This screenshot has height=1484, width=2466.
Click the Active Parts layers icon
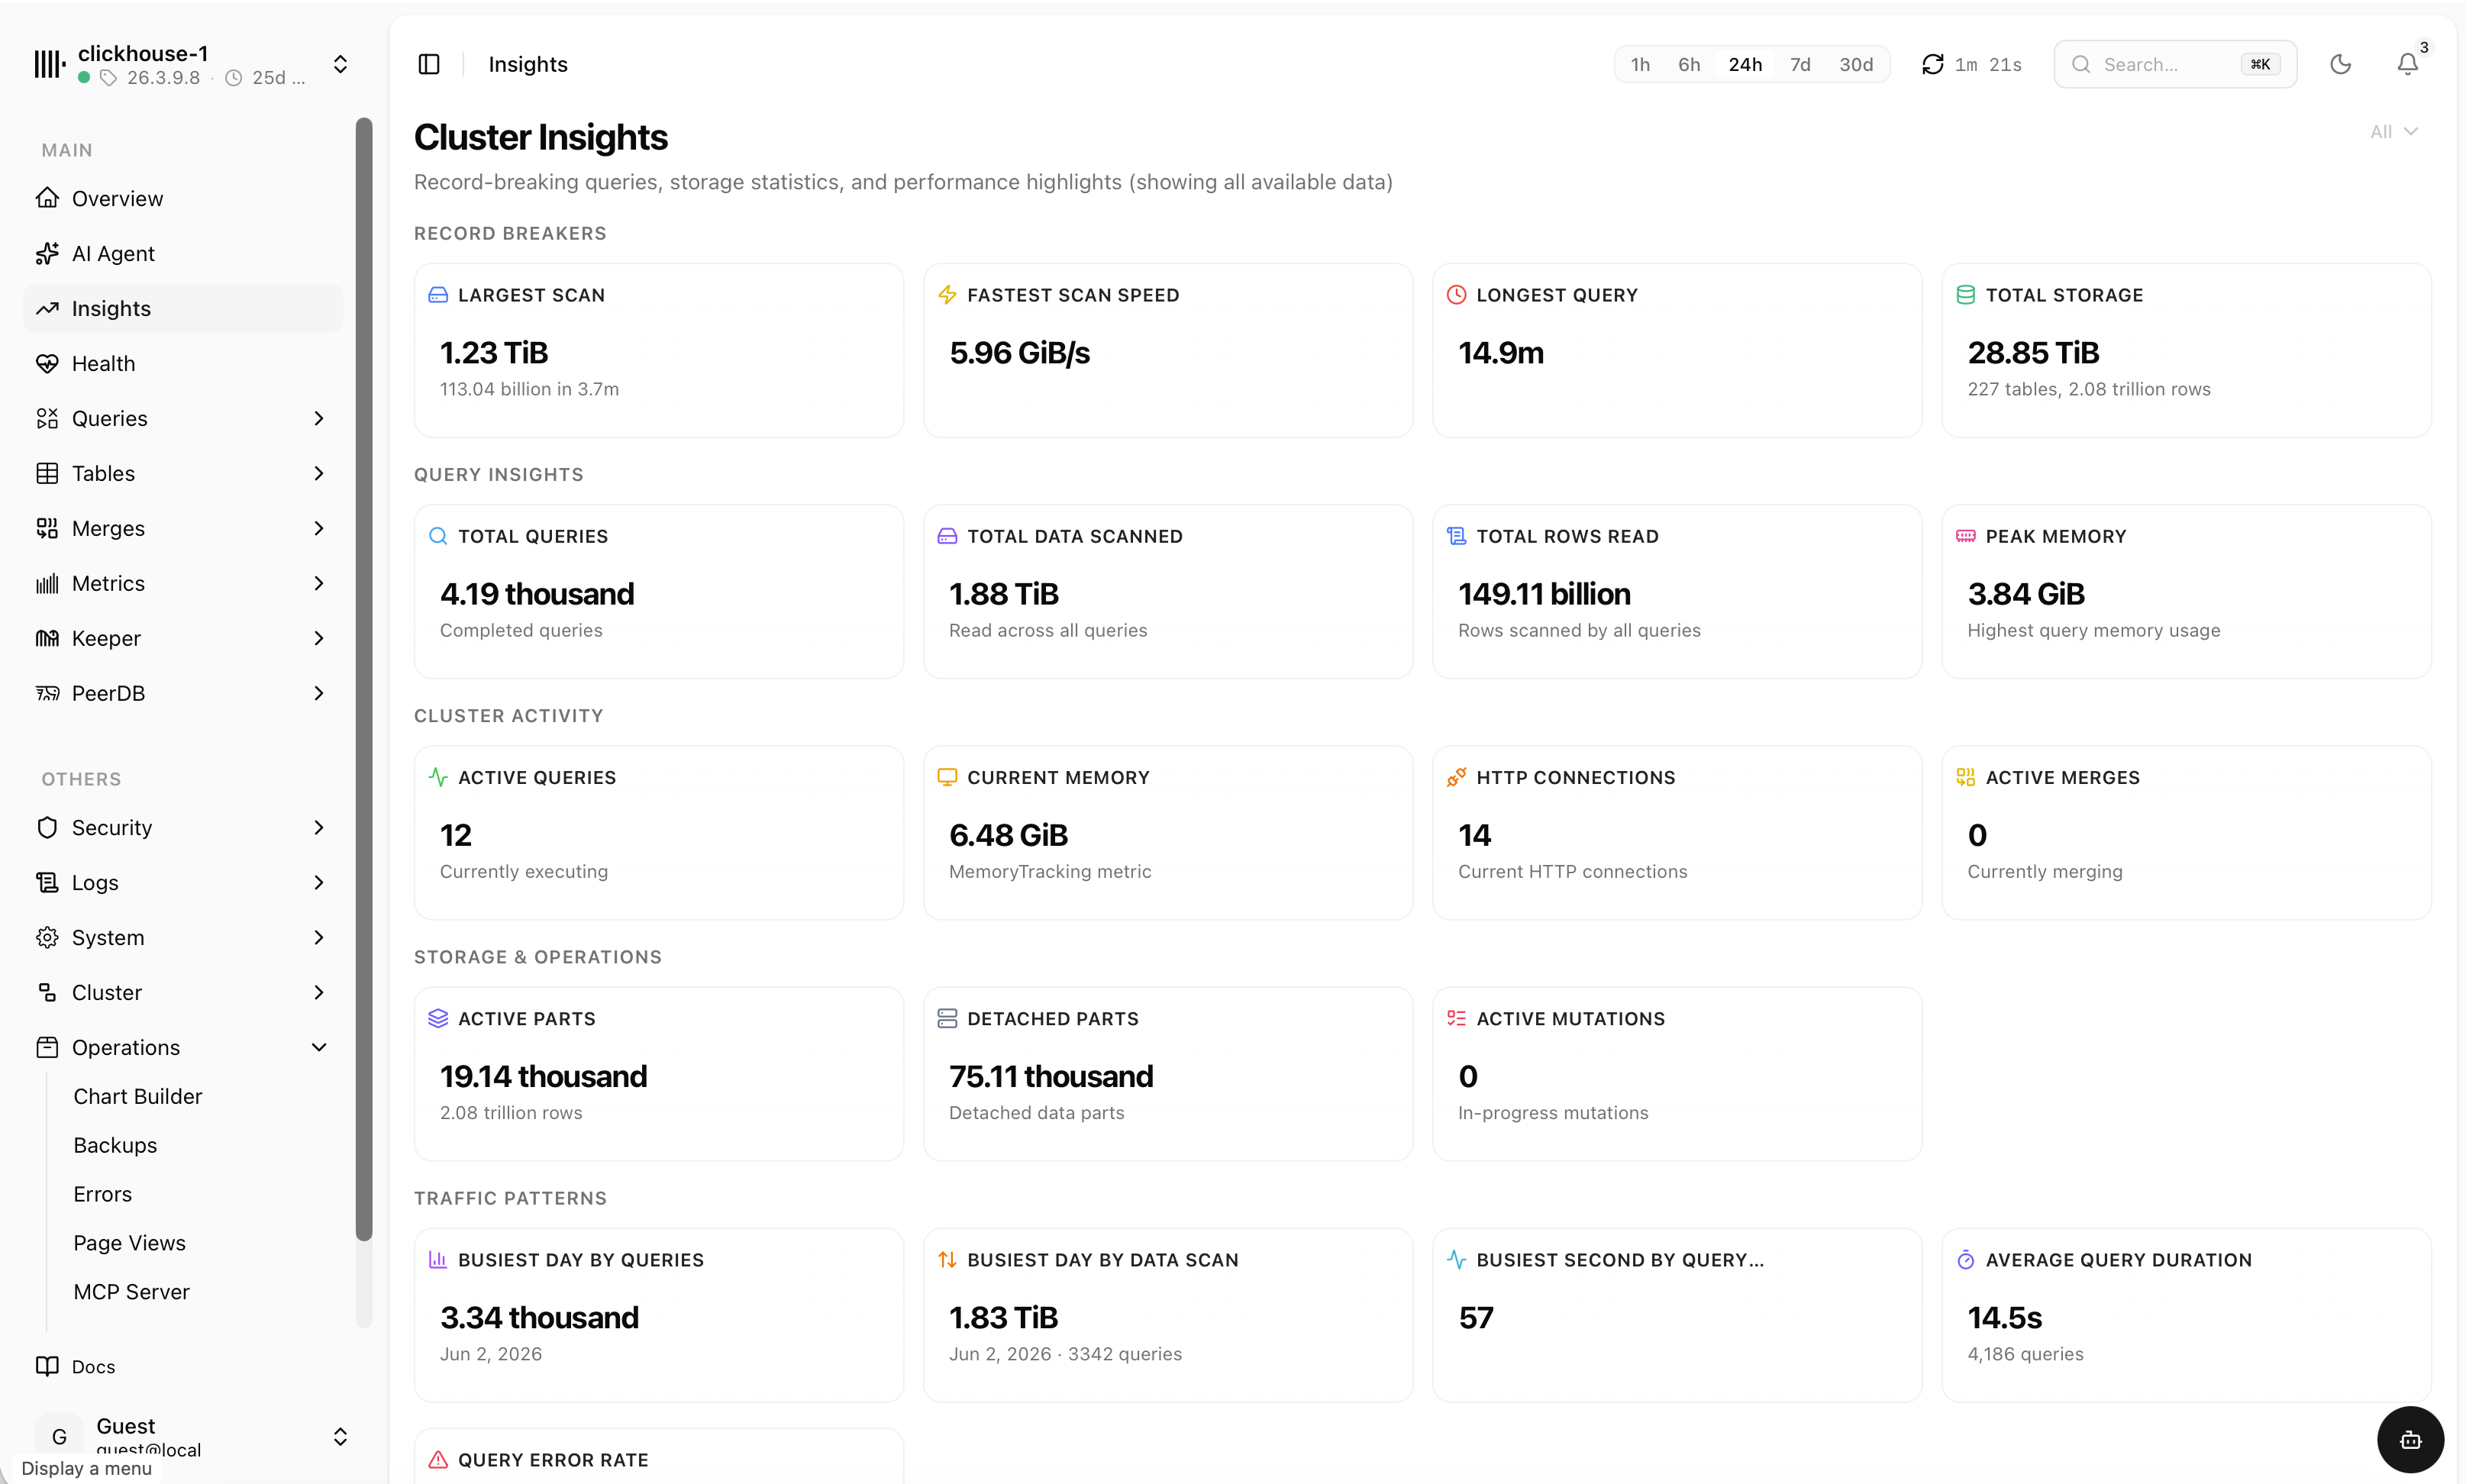438,1018
